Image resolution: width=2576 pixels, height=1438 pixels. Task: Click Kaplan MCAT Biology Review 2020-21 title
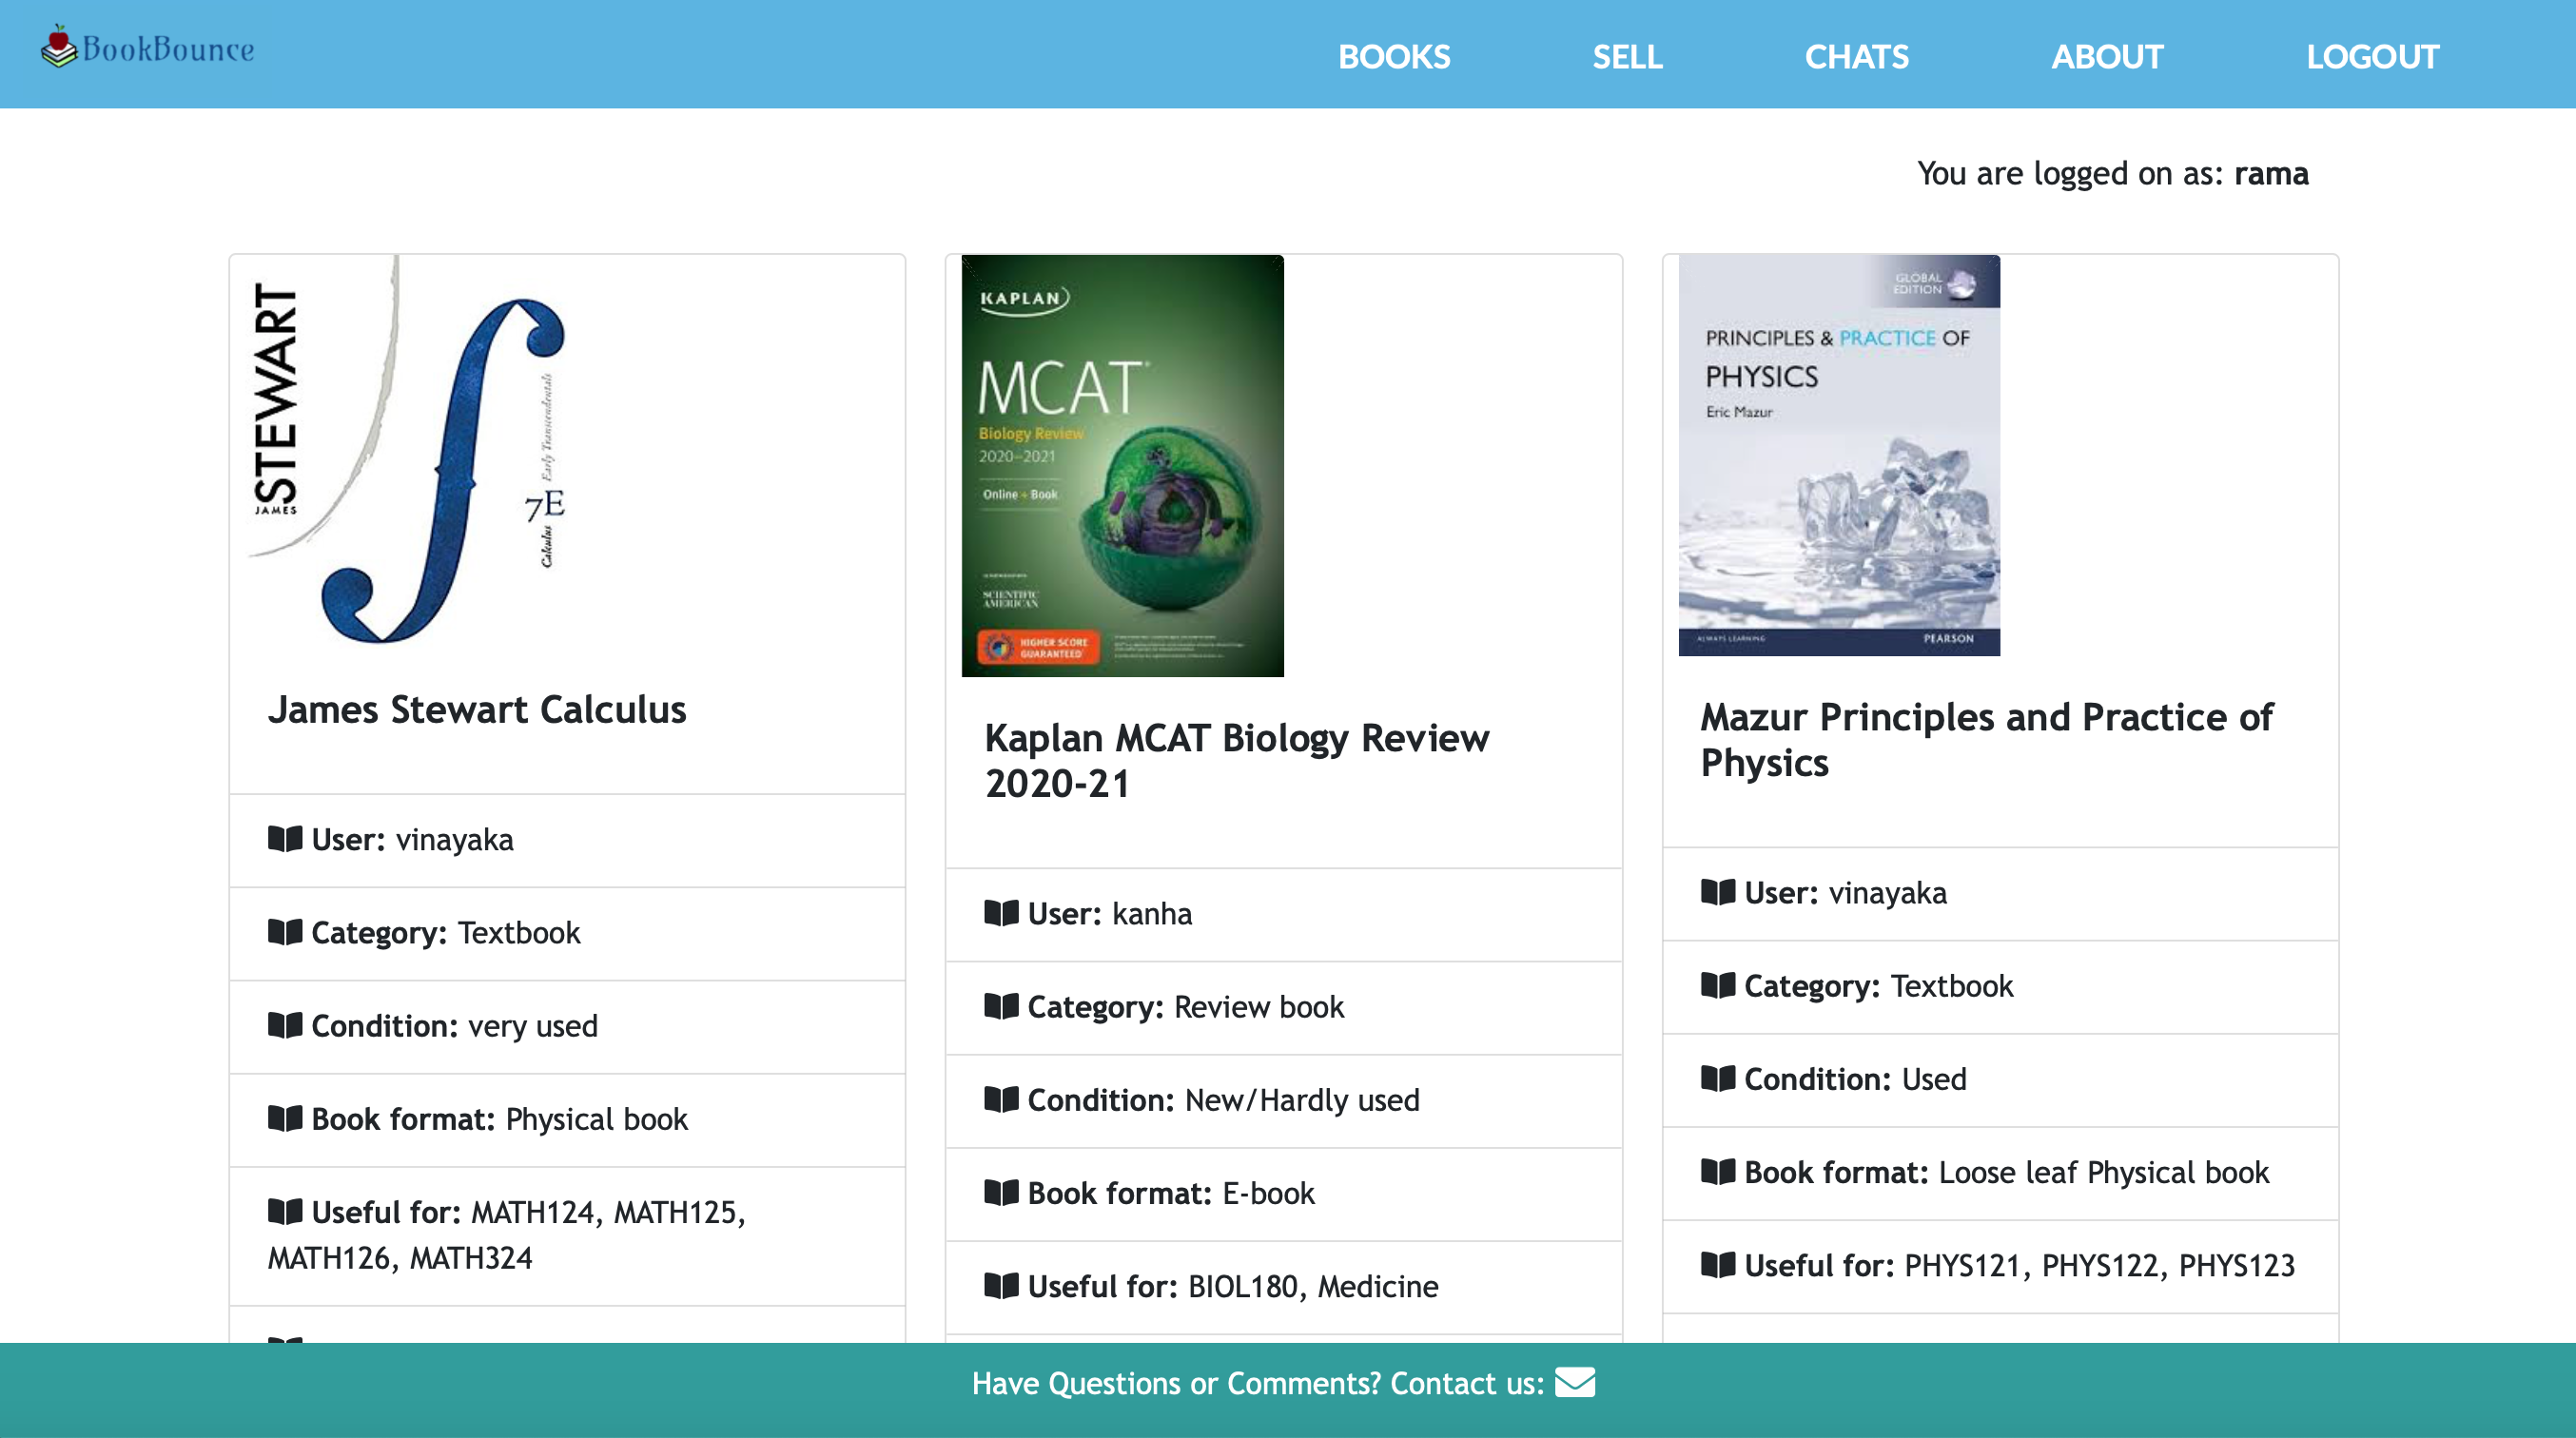click(x=1236, y=760)
